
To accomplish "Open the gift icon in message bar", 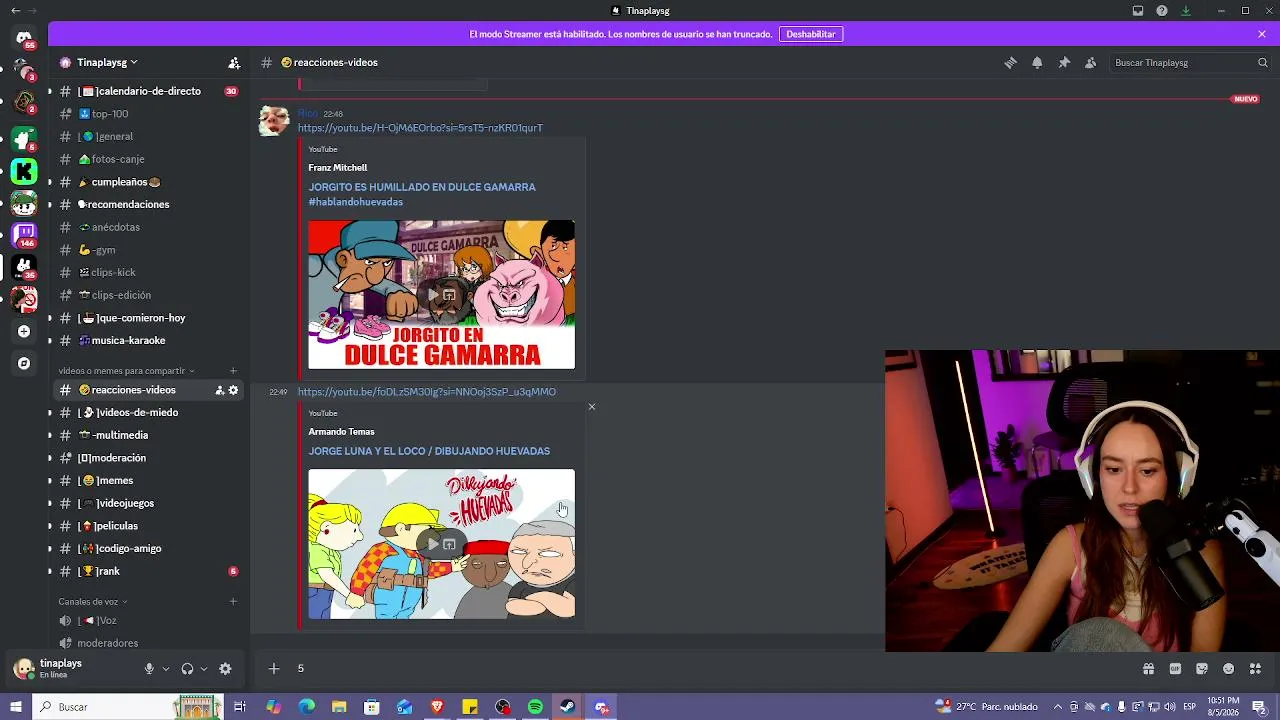I will [x=1148, y=669].
